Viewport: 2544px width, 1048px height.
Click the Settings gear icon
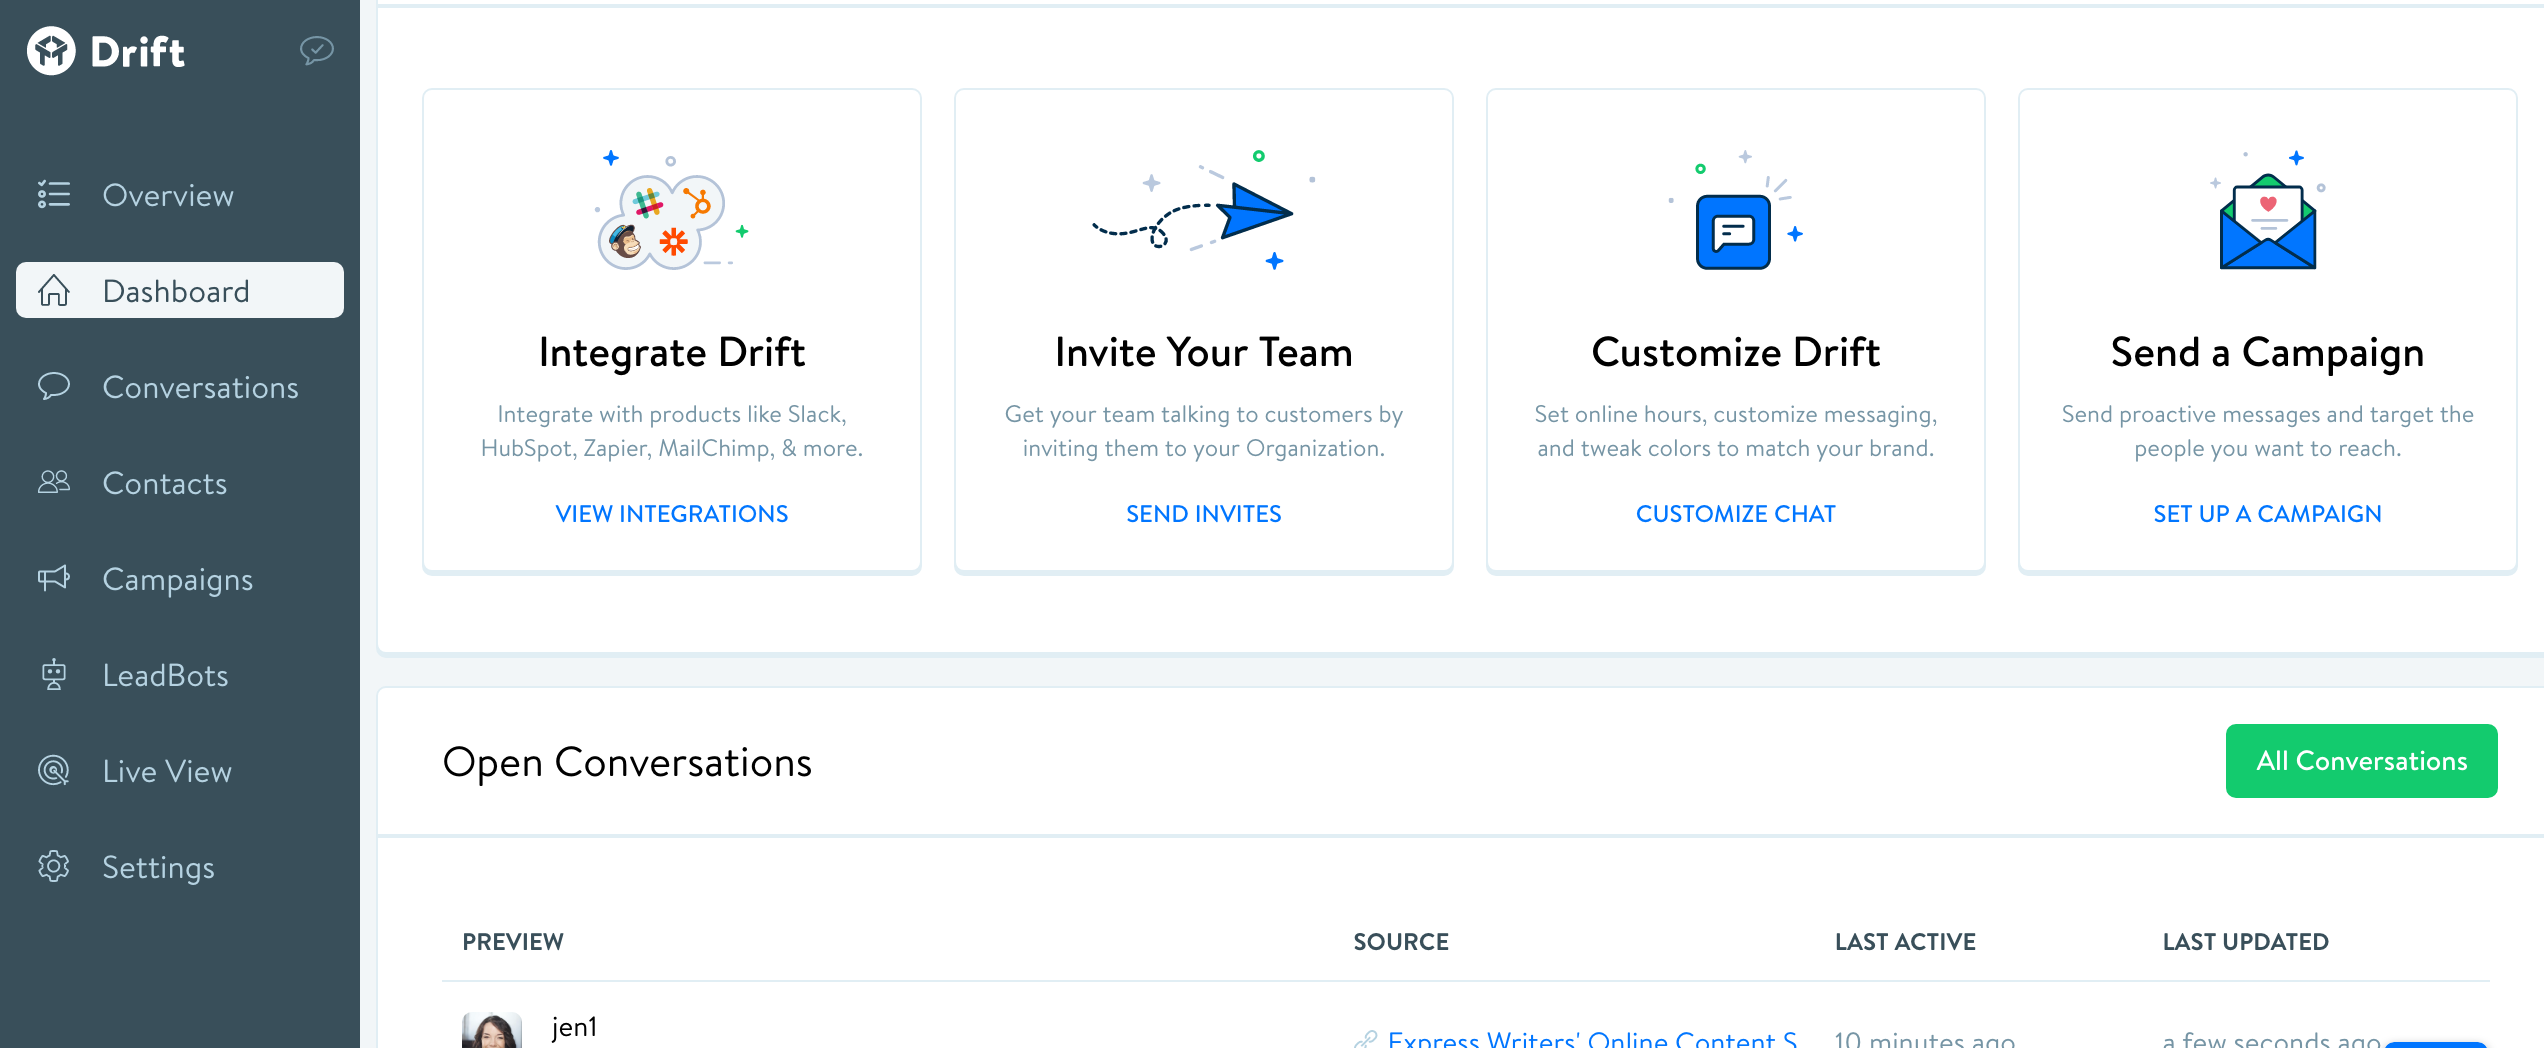pos(54,867)
